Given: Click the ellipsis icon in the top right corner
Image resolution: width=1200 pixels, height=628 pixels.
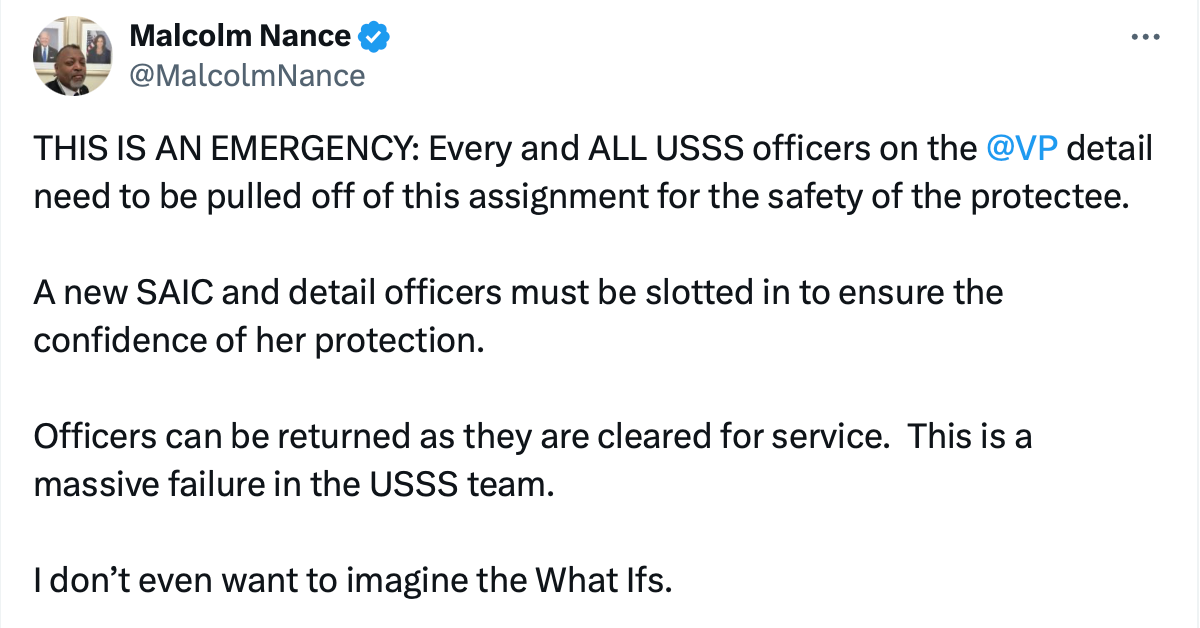Looking at the screenshot, I should tap(1145, 36).
